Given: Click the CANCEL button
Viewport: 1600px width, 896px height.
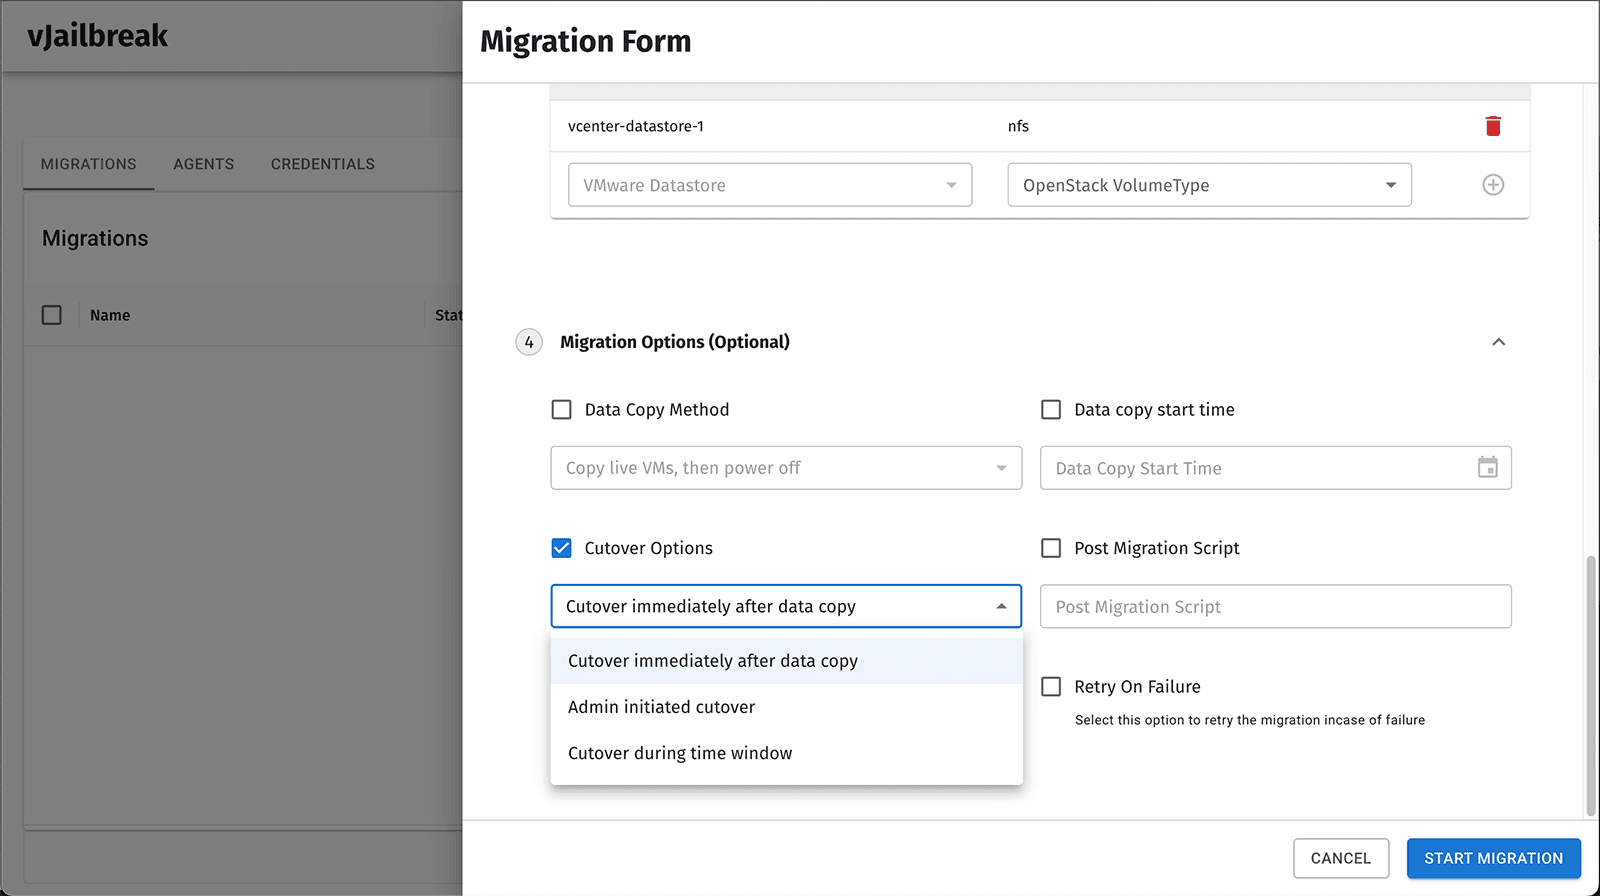Looking at the screenshot, I should pos(1341,858).
